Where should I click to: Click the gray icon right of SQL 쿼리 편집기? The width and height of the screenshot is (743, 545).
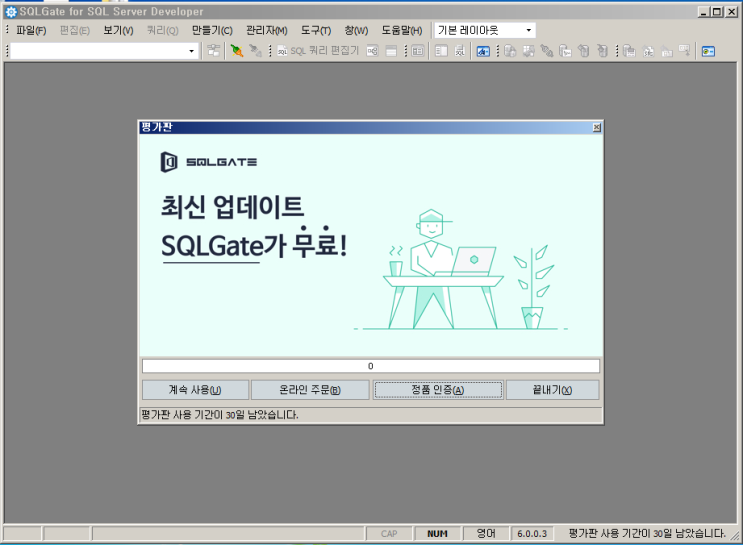point(372,51)
